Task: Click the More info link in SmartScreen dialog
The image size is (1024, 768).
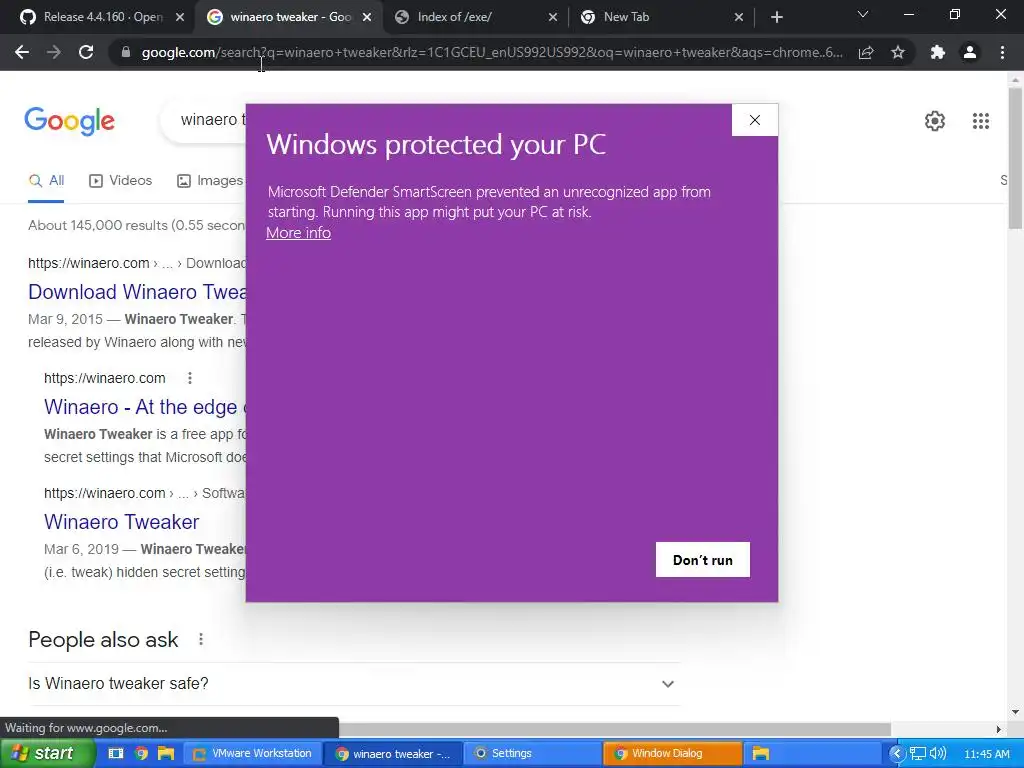Action: (x=298, y=233)
